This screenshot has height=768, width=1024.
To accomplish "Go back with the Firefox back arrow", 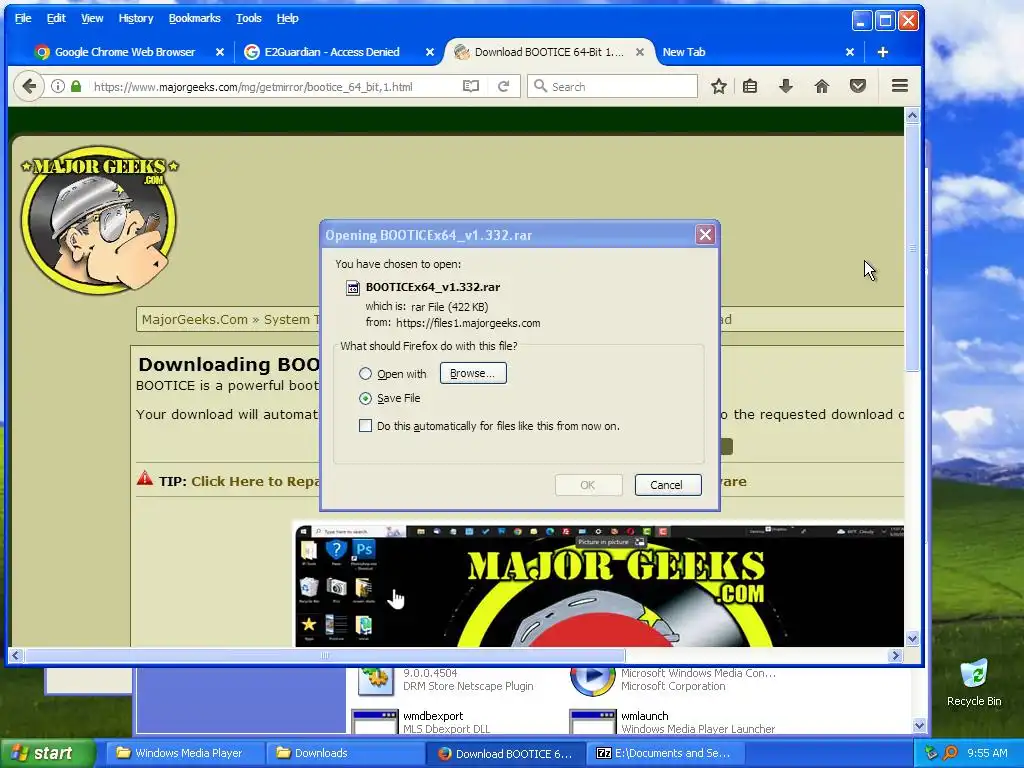I will click(x=29, y=86).
